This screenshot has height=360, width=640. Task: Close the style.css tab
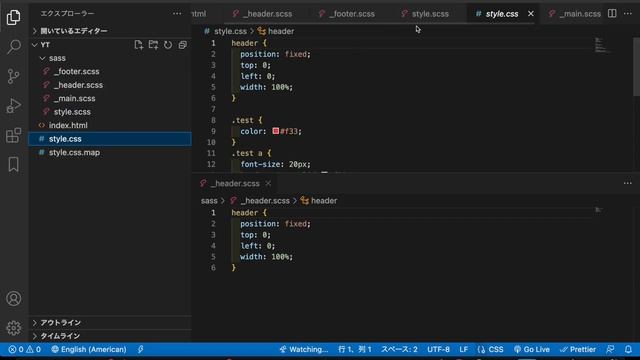pos(531,13)
